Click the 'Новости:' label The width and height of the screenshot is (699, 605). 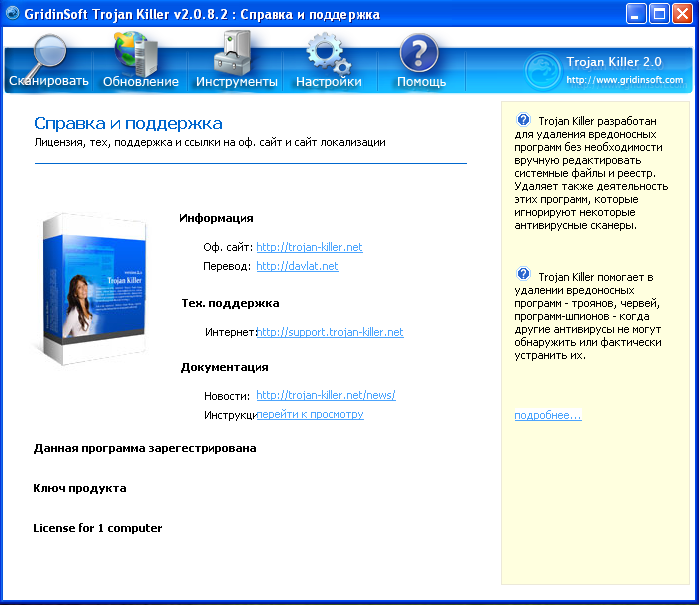227,396
